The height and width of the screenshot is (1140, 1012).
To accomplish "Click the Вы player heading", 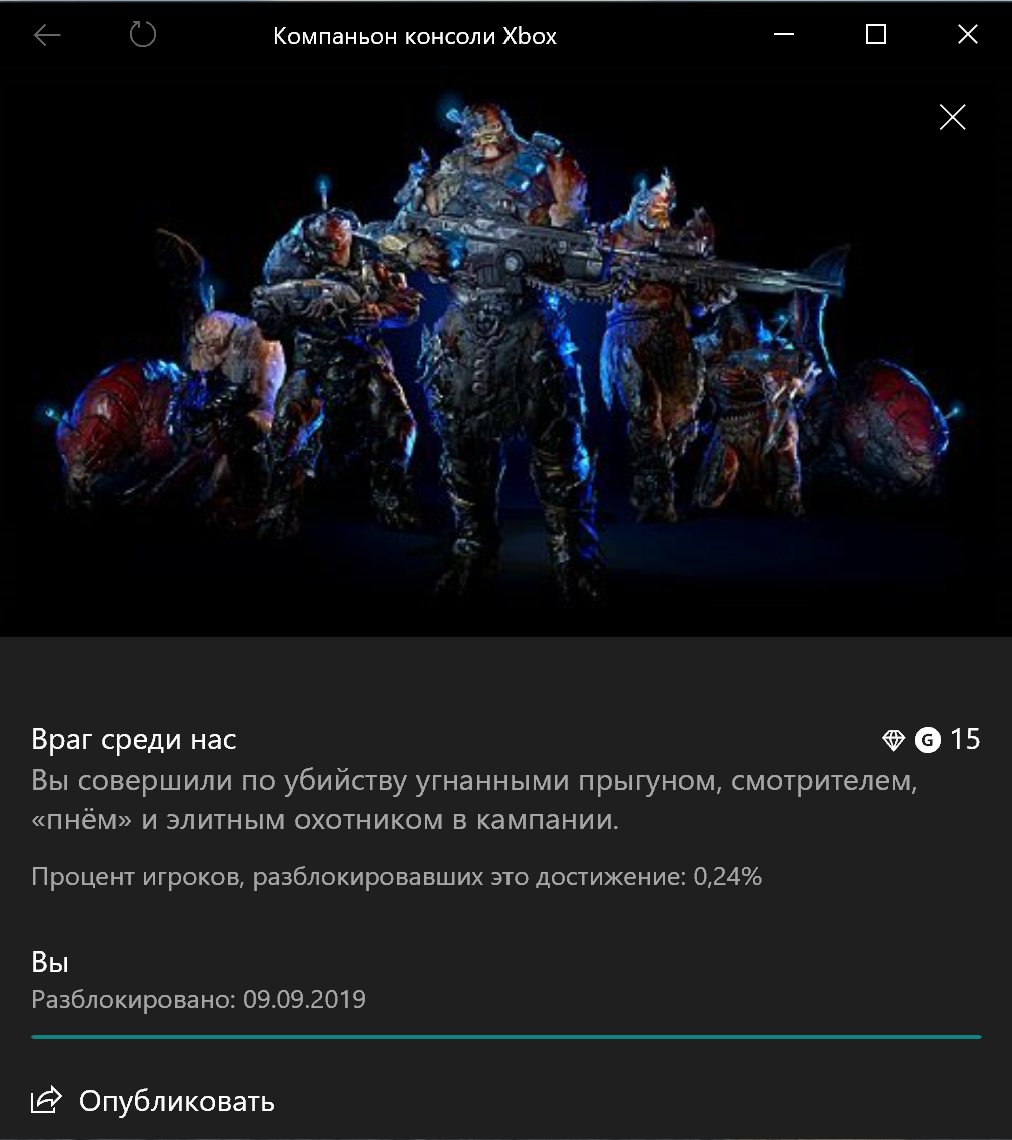I will [49, 963].
